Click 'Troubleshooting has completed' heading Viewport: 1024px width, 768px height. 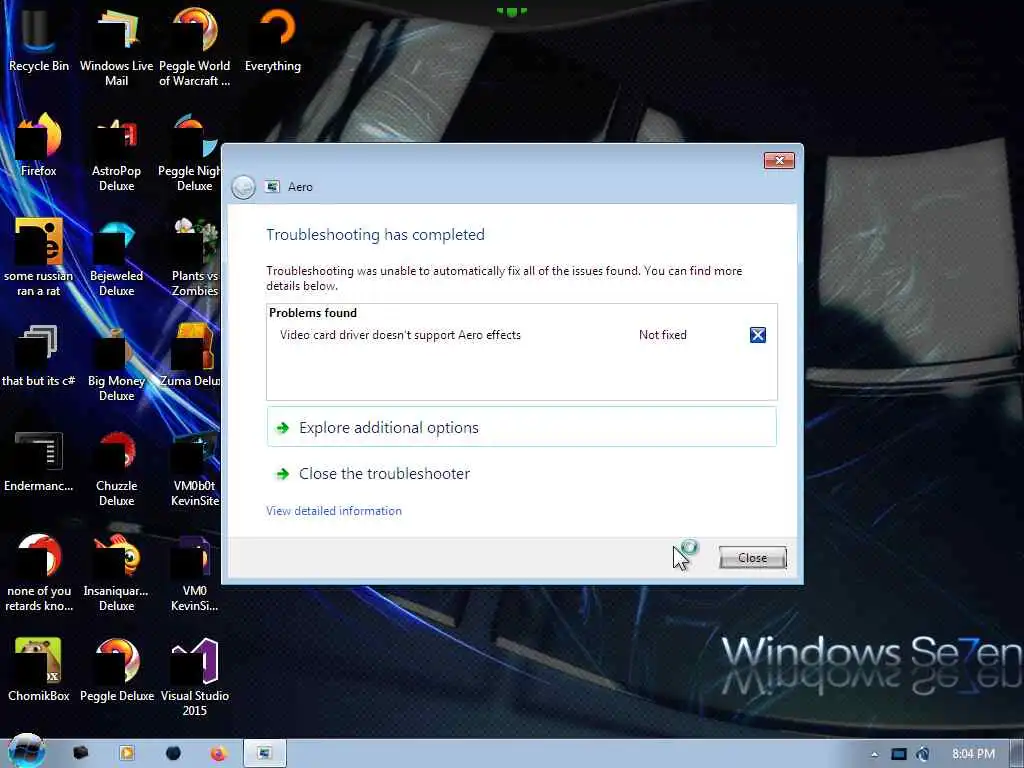pos(376,234)
